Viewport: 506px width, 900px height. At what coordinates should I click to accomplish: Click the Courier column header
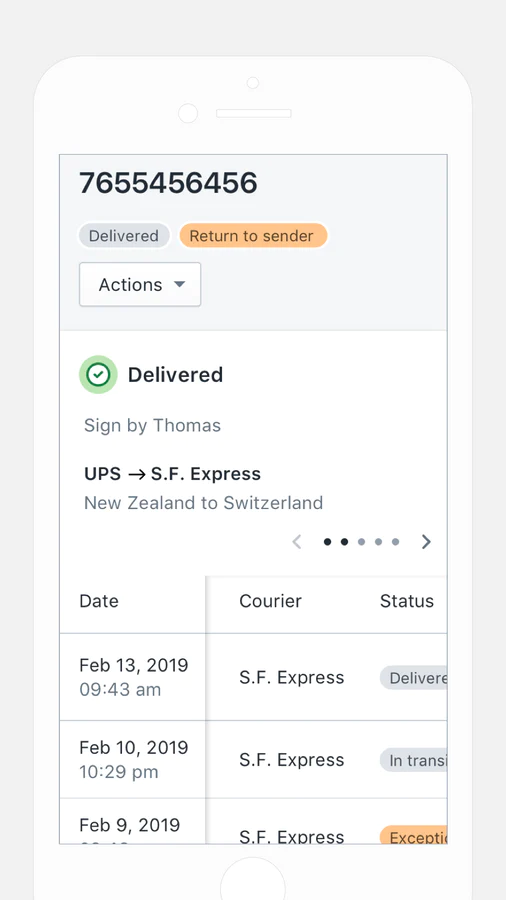tap(270, 601)
